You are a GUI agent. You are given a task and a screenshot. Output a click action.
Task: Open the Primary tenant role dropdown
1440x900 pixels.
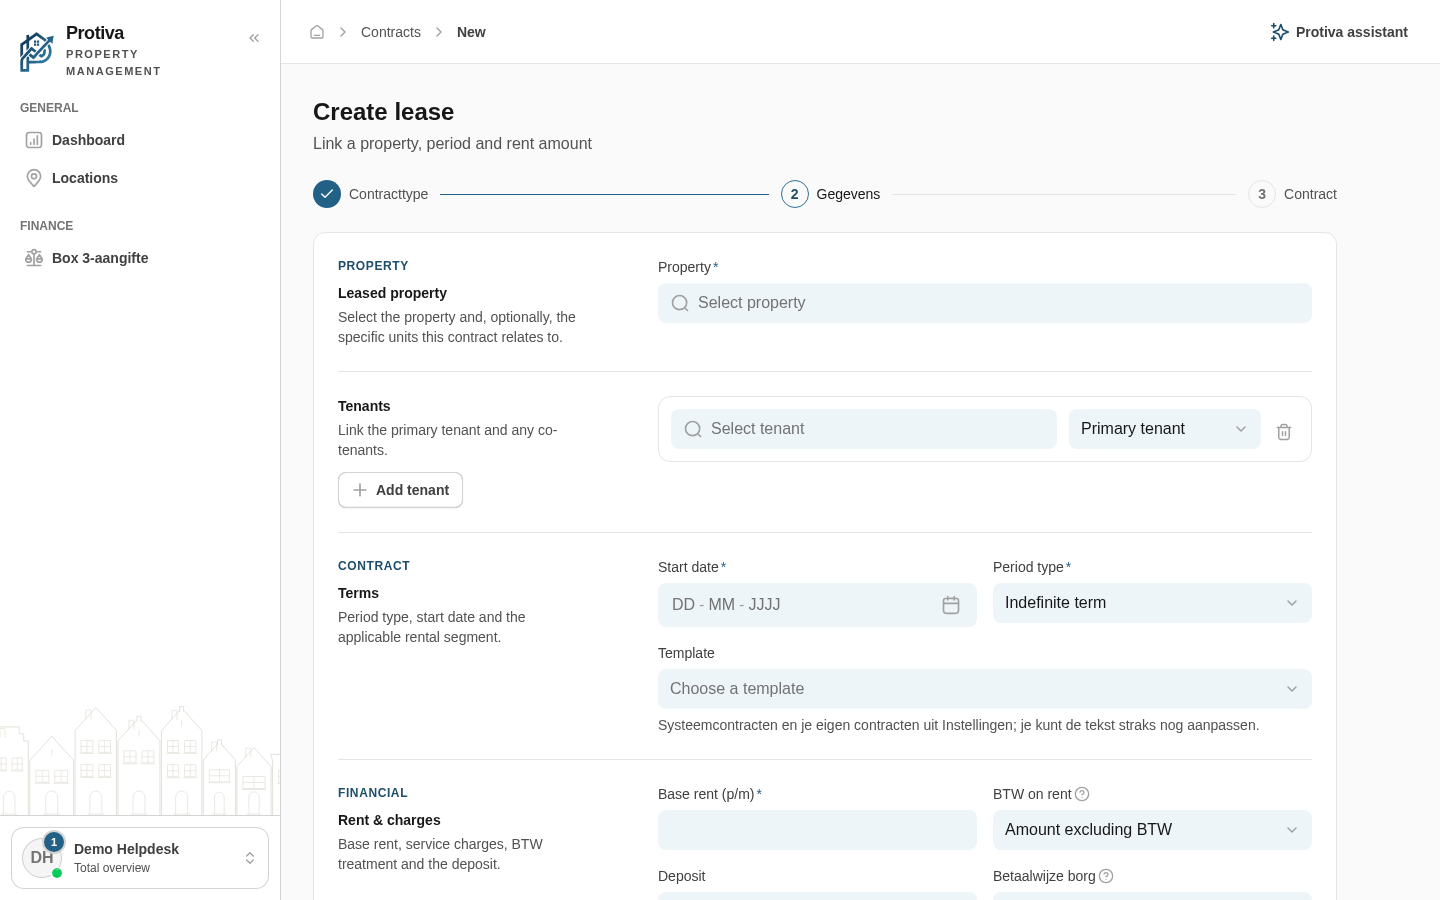(x=1164, y=429)
